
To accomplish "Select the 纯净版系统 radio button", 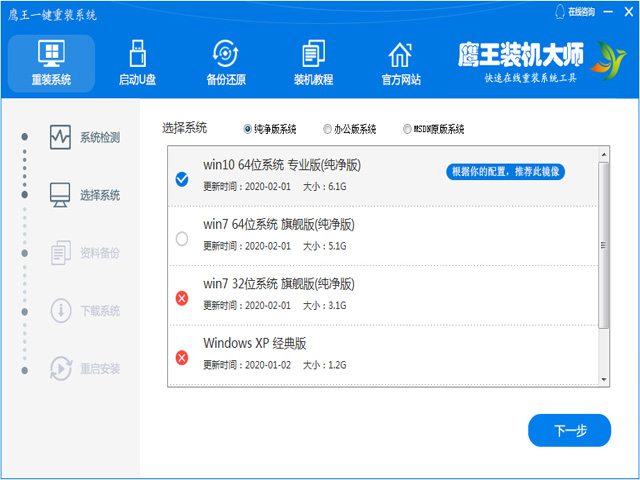I will (247, 129).
